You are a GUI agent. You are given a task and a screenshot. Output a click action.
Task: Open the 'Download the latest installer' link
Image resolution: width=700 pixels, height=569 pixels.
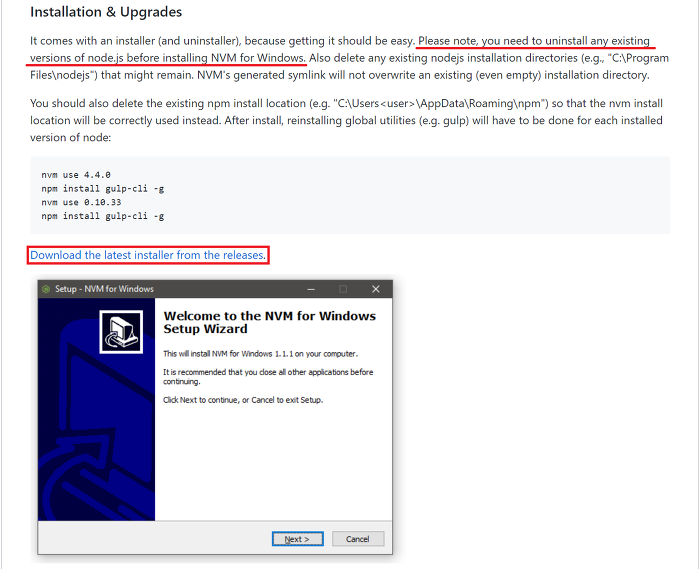point(148,255)
